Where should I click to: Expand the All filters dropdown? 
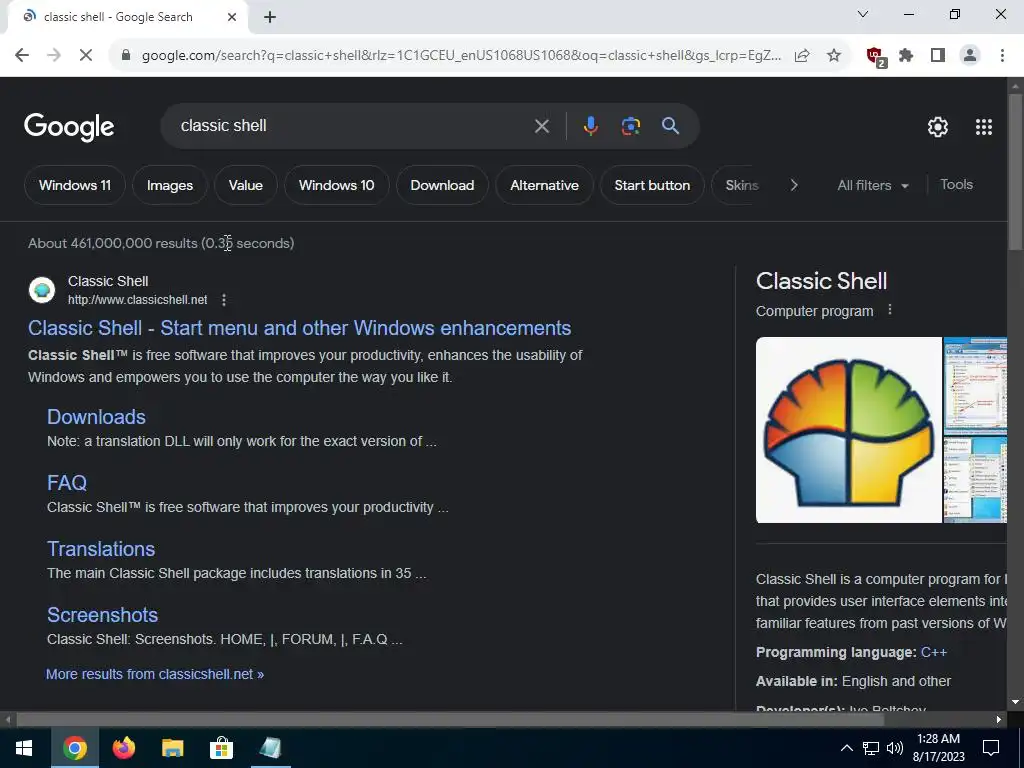click(872, 185)
